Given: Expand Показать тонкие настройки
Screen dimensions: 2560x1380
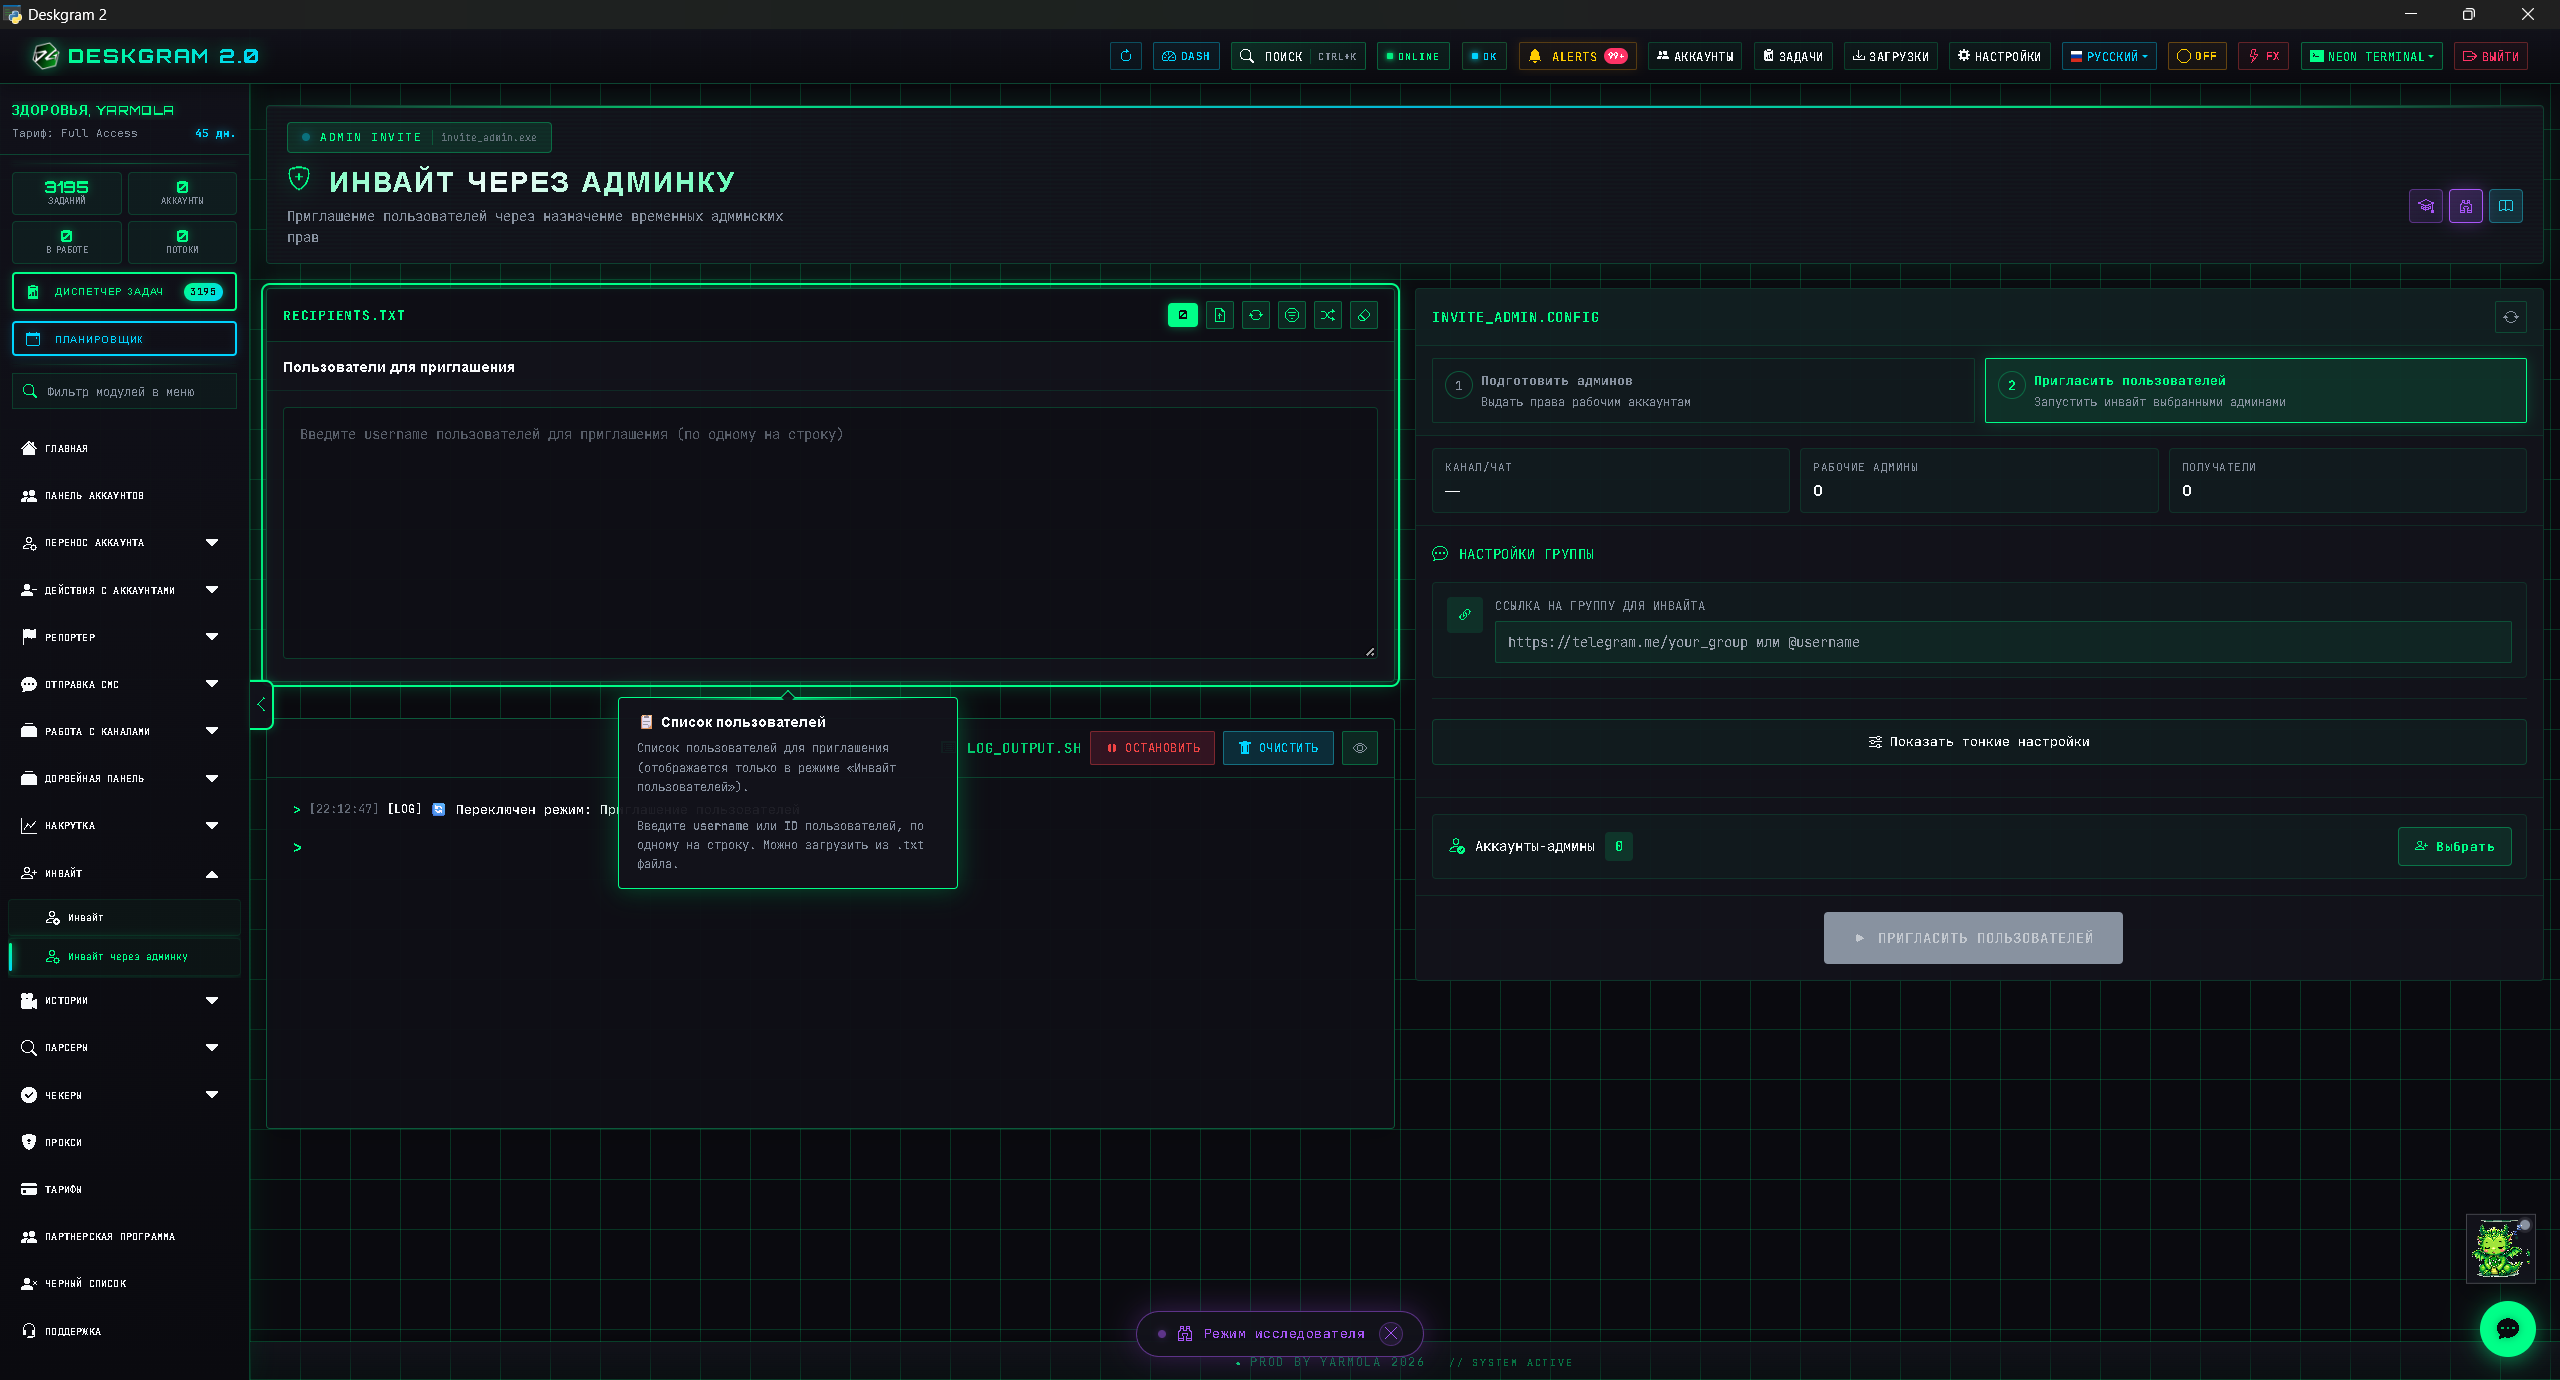Looking at the screenshot, I should [x=1978, y=742].
